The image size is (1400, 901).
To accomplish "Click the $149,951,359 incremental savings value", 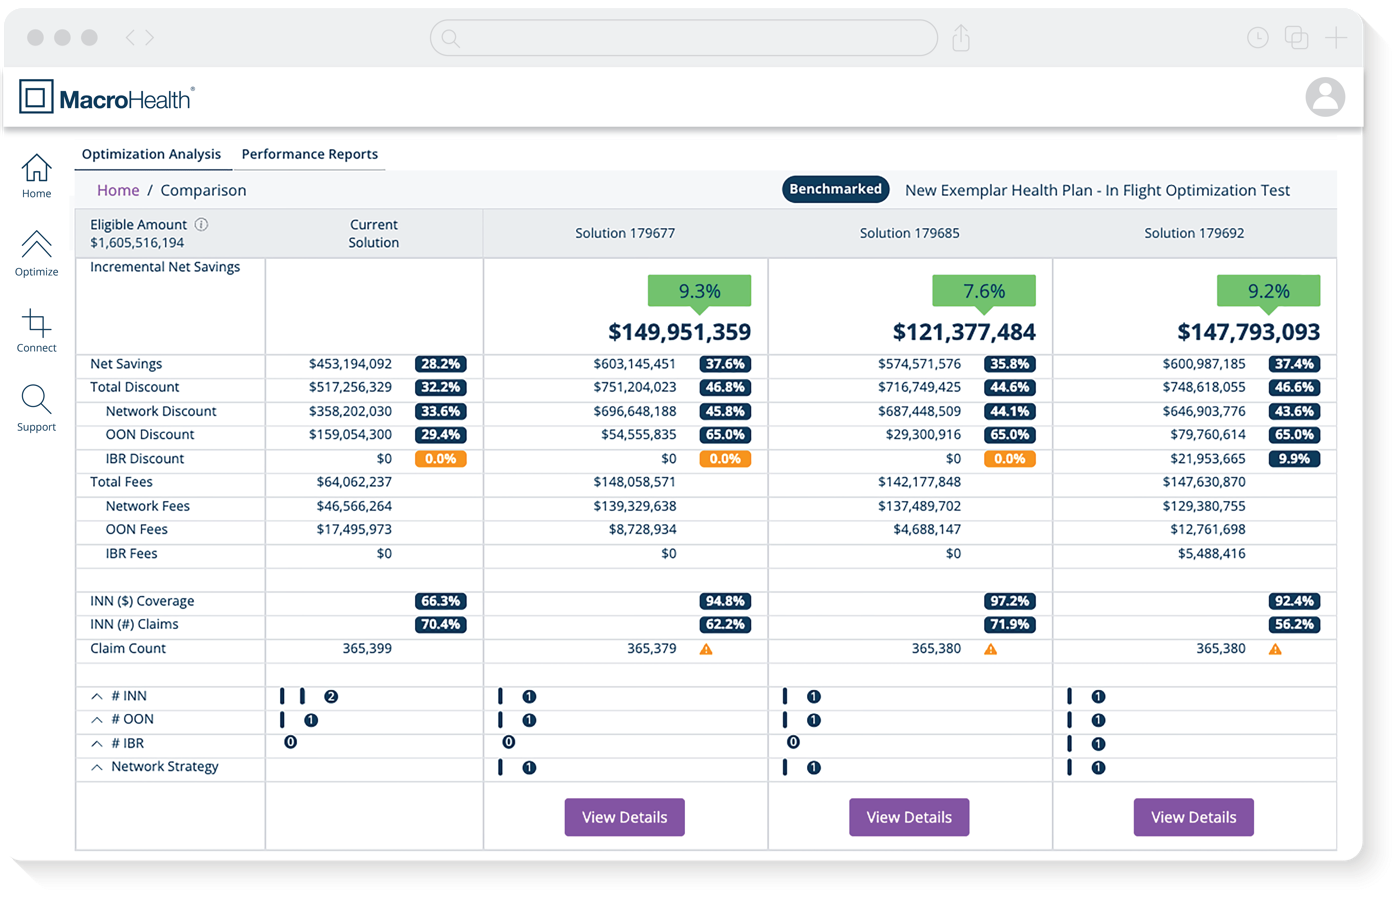I will tap(679, 332).
